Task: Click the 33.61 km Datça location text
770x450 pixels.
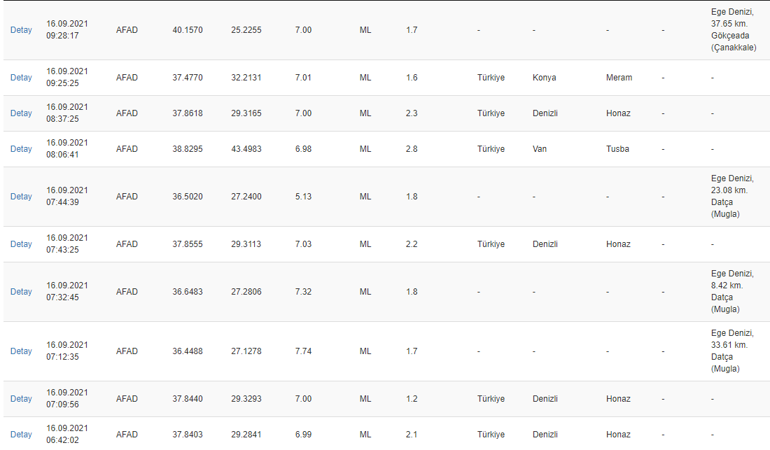Action: (732, 351)
